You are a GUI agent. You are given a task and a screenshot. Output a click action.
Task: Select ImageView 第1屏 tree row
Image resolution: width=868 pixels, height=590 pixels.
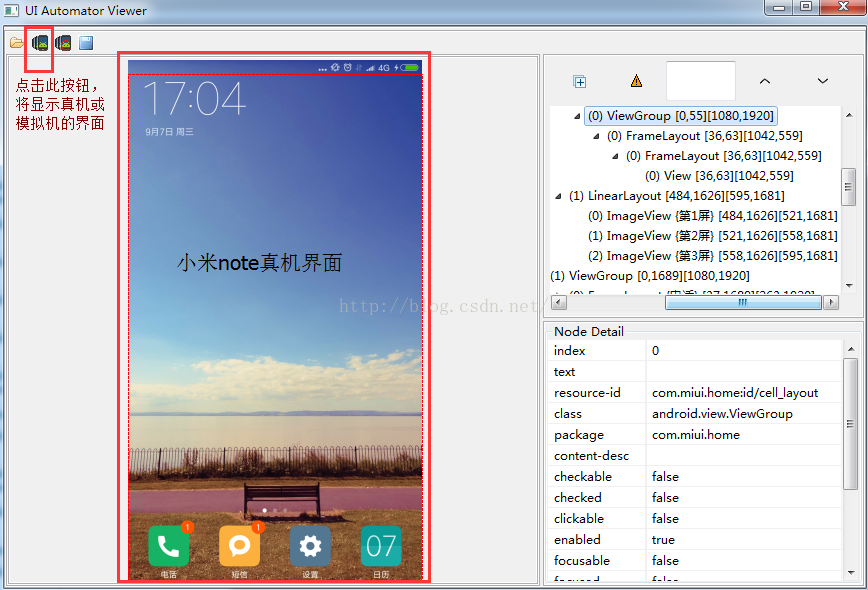point(712,215)
